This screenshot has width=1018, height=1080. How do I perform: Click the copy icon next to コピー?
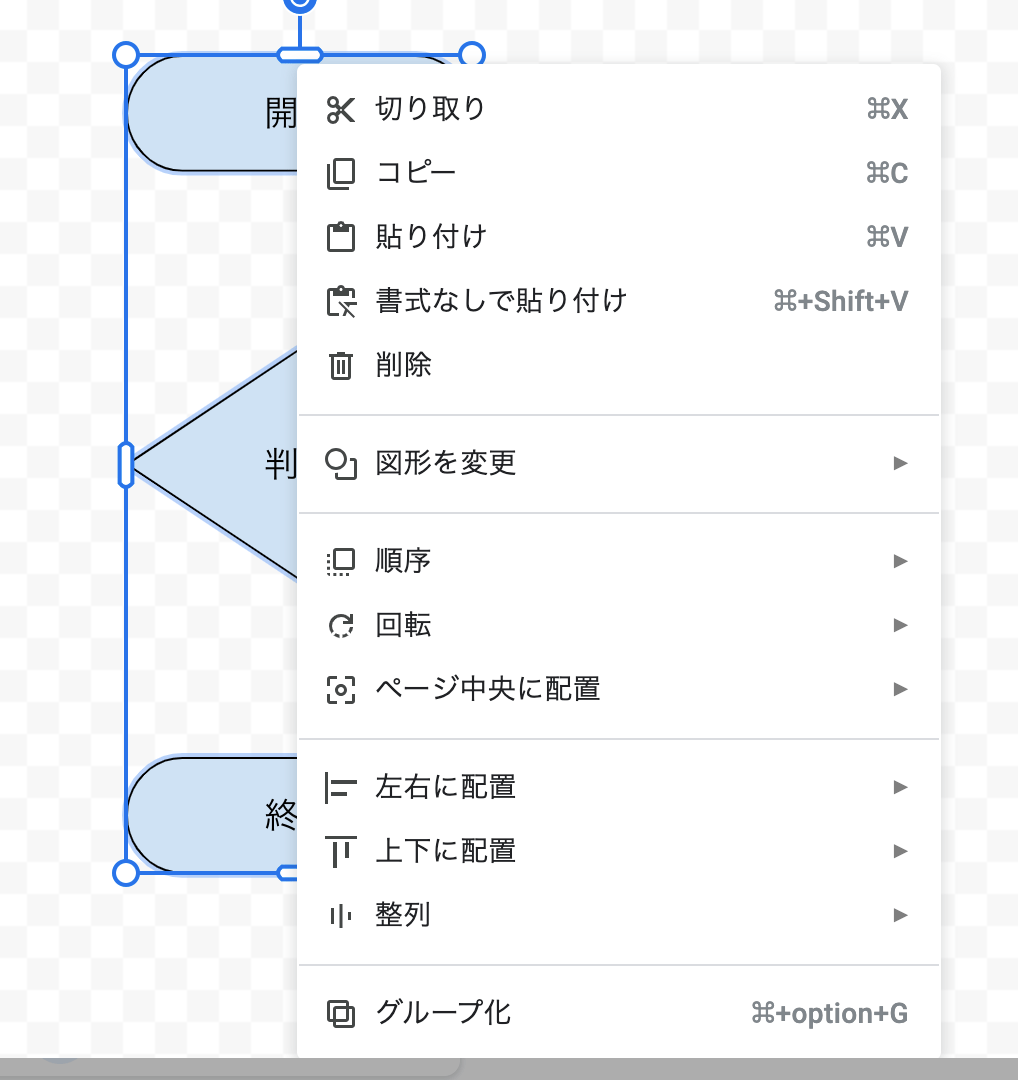(x=341, y=172)
